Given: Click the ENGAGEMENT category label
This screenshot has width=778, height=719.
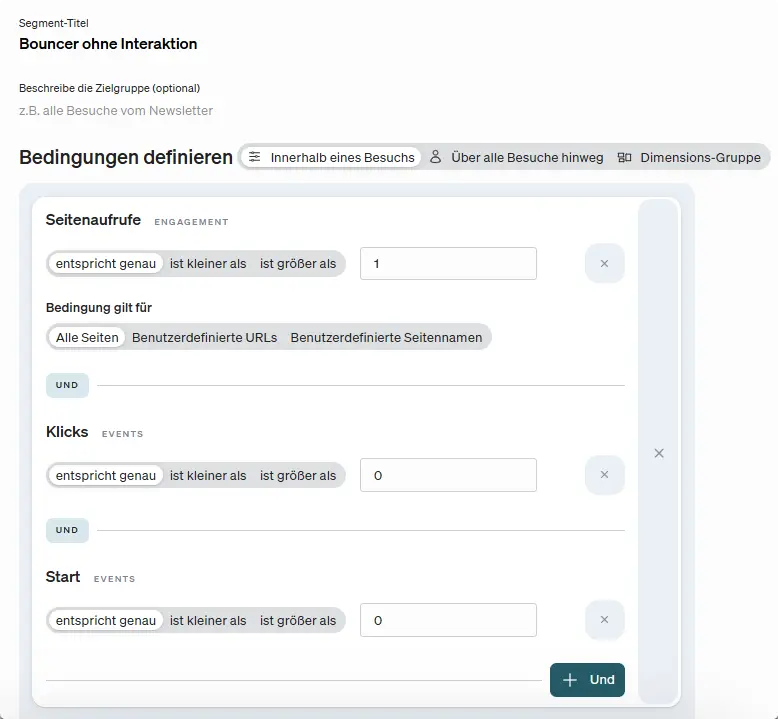Looking at the screenshot, I should coord(191,222).
